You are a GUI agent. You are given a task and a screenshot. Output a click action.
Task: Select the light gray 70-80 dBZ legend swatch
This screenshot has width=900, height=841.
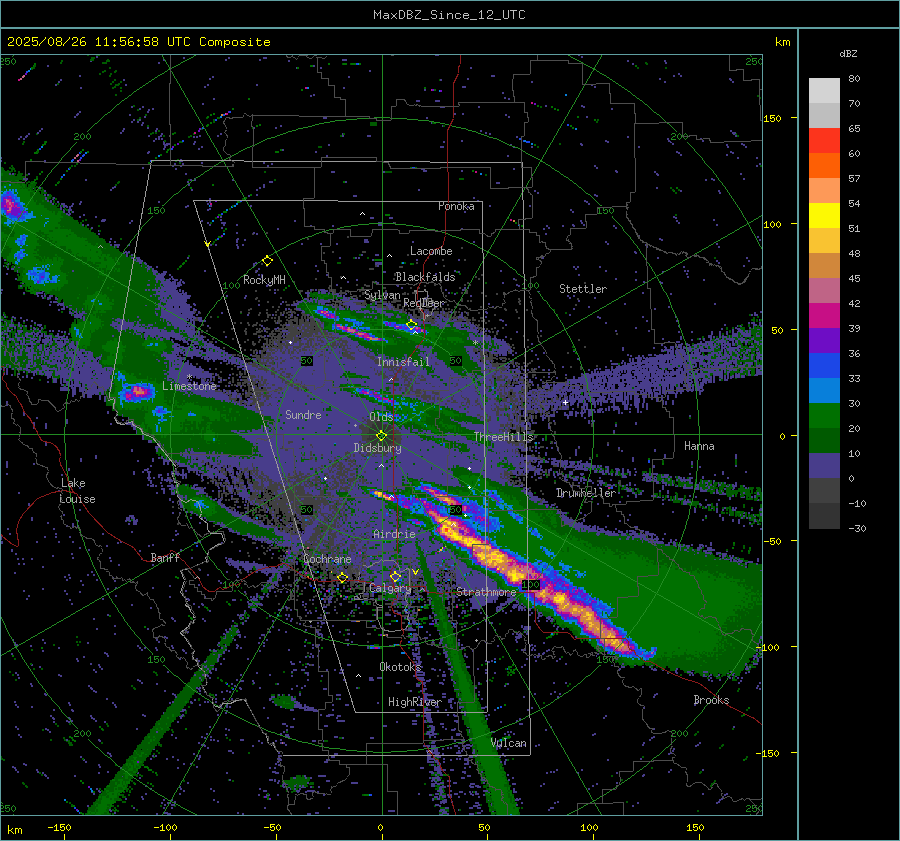click(824, 91)
